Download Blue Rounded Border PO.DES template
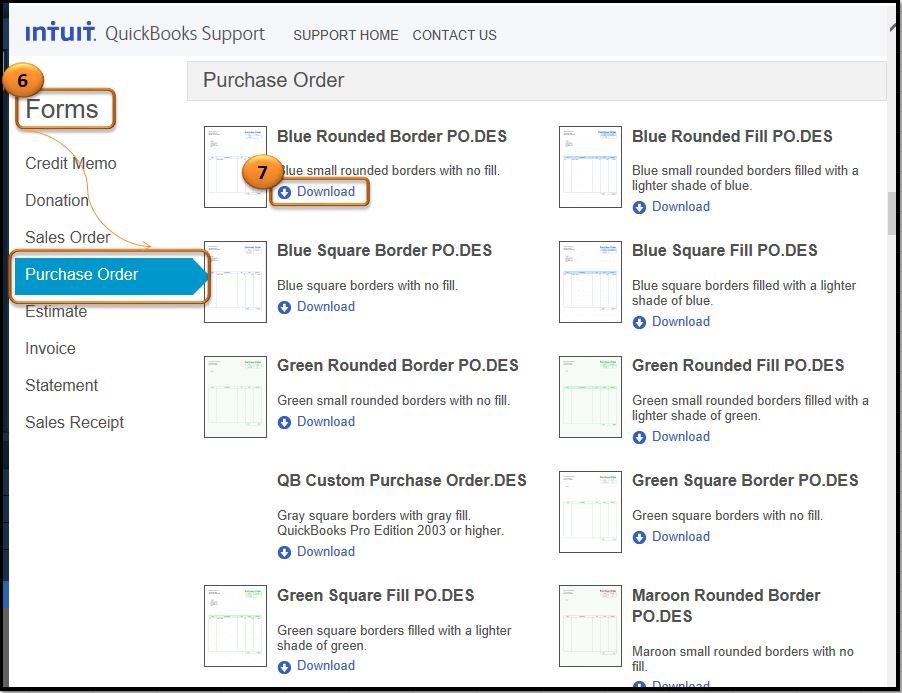This screenshot has width=902, height=693. (326, 192)
